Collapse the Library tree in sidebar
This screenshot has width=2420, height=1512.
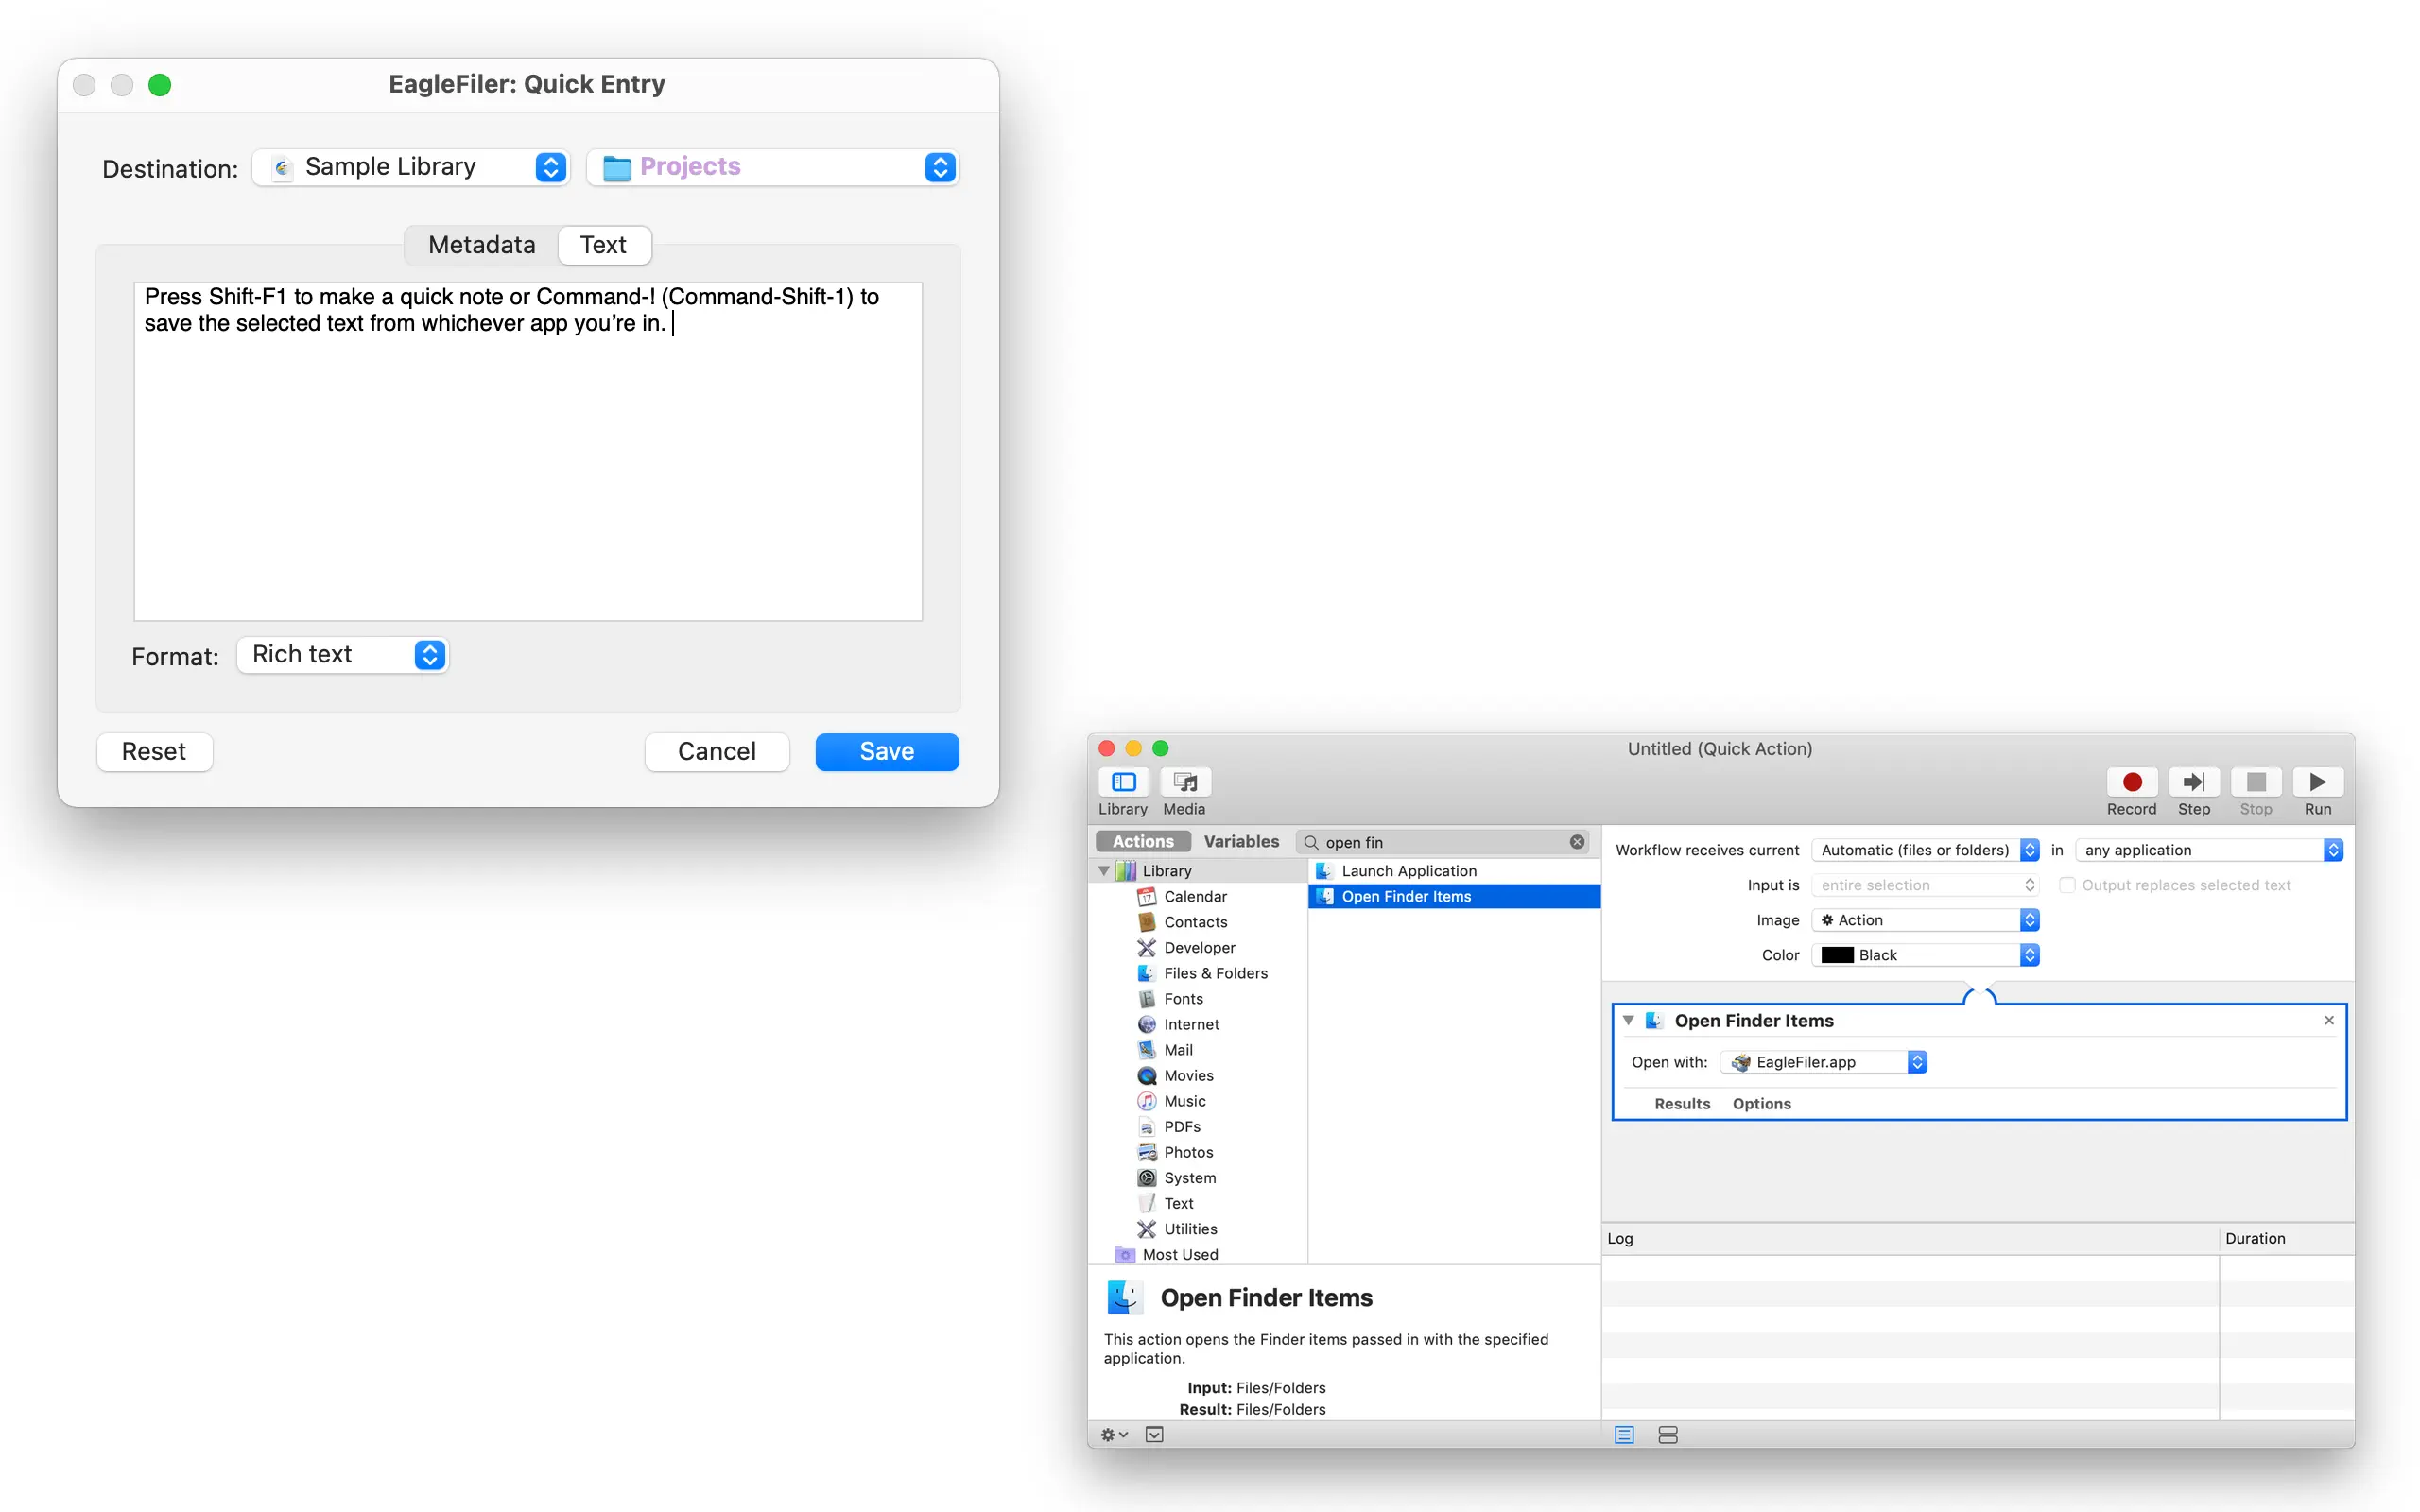[1104, 871]
